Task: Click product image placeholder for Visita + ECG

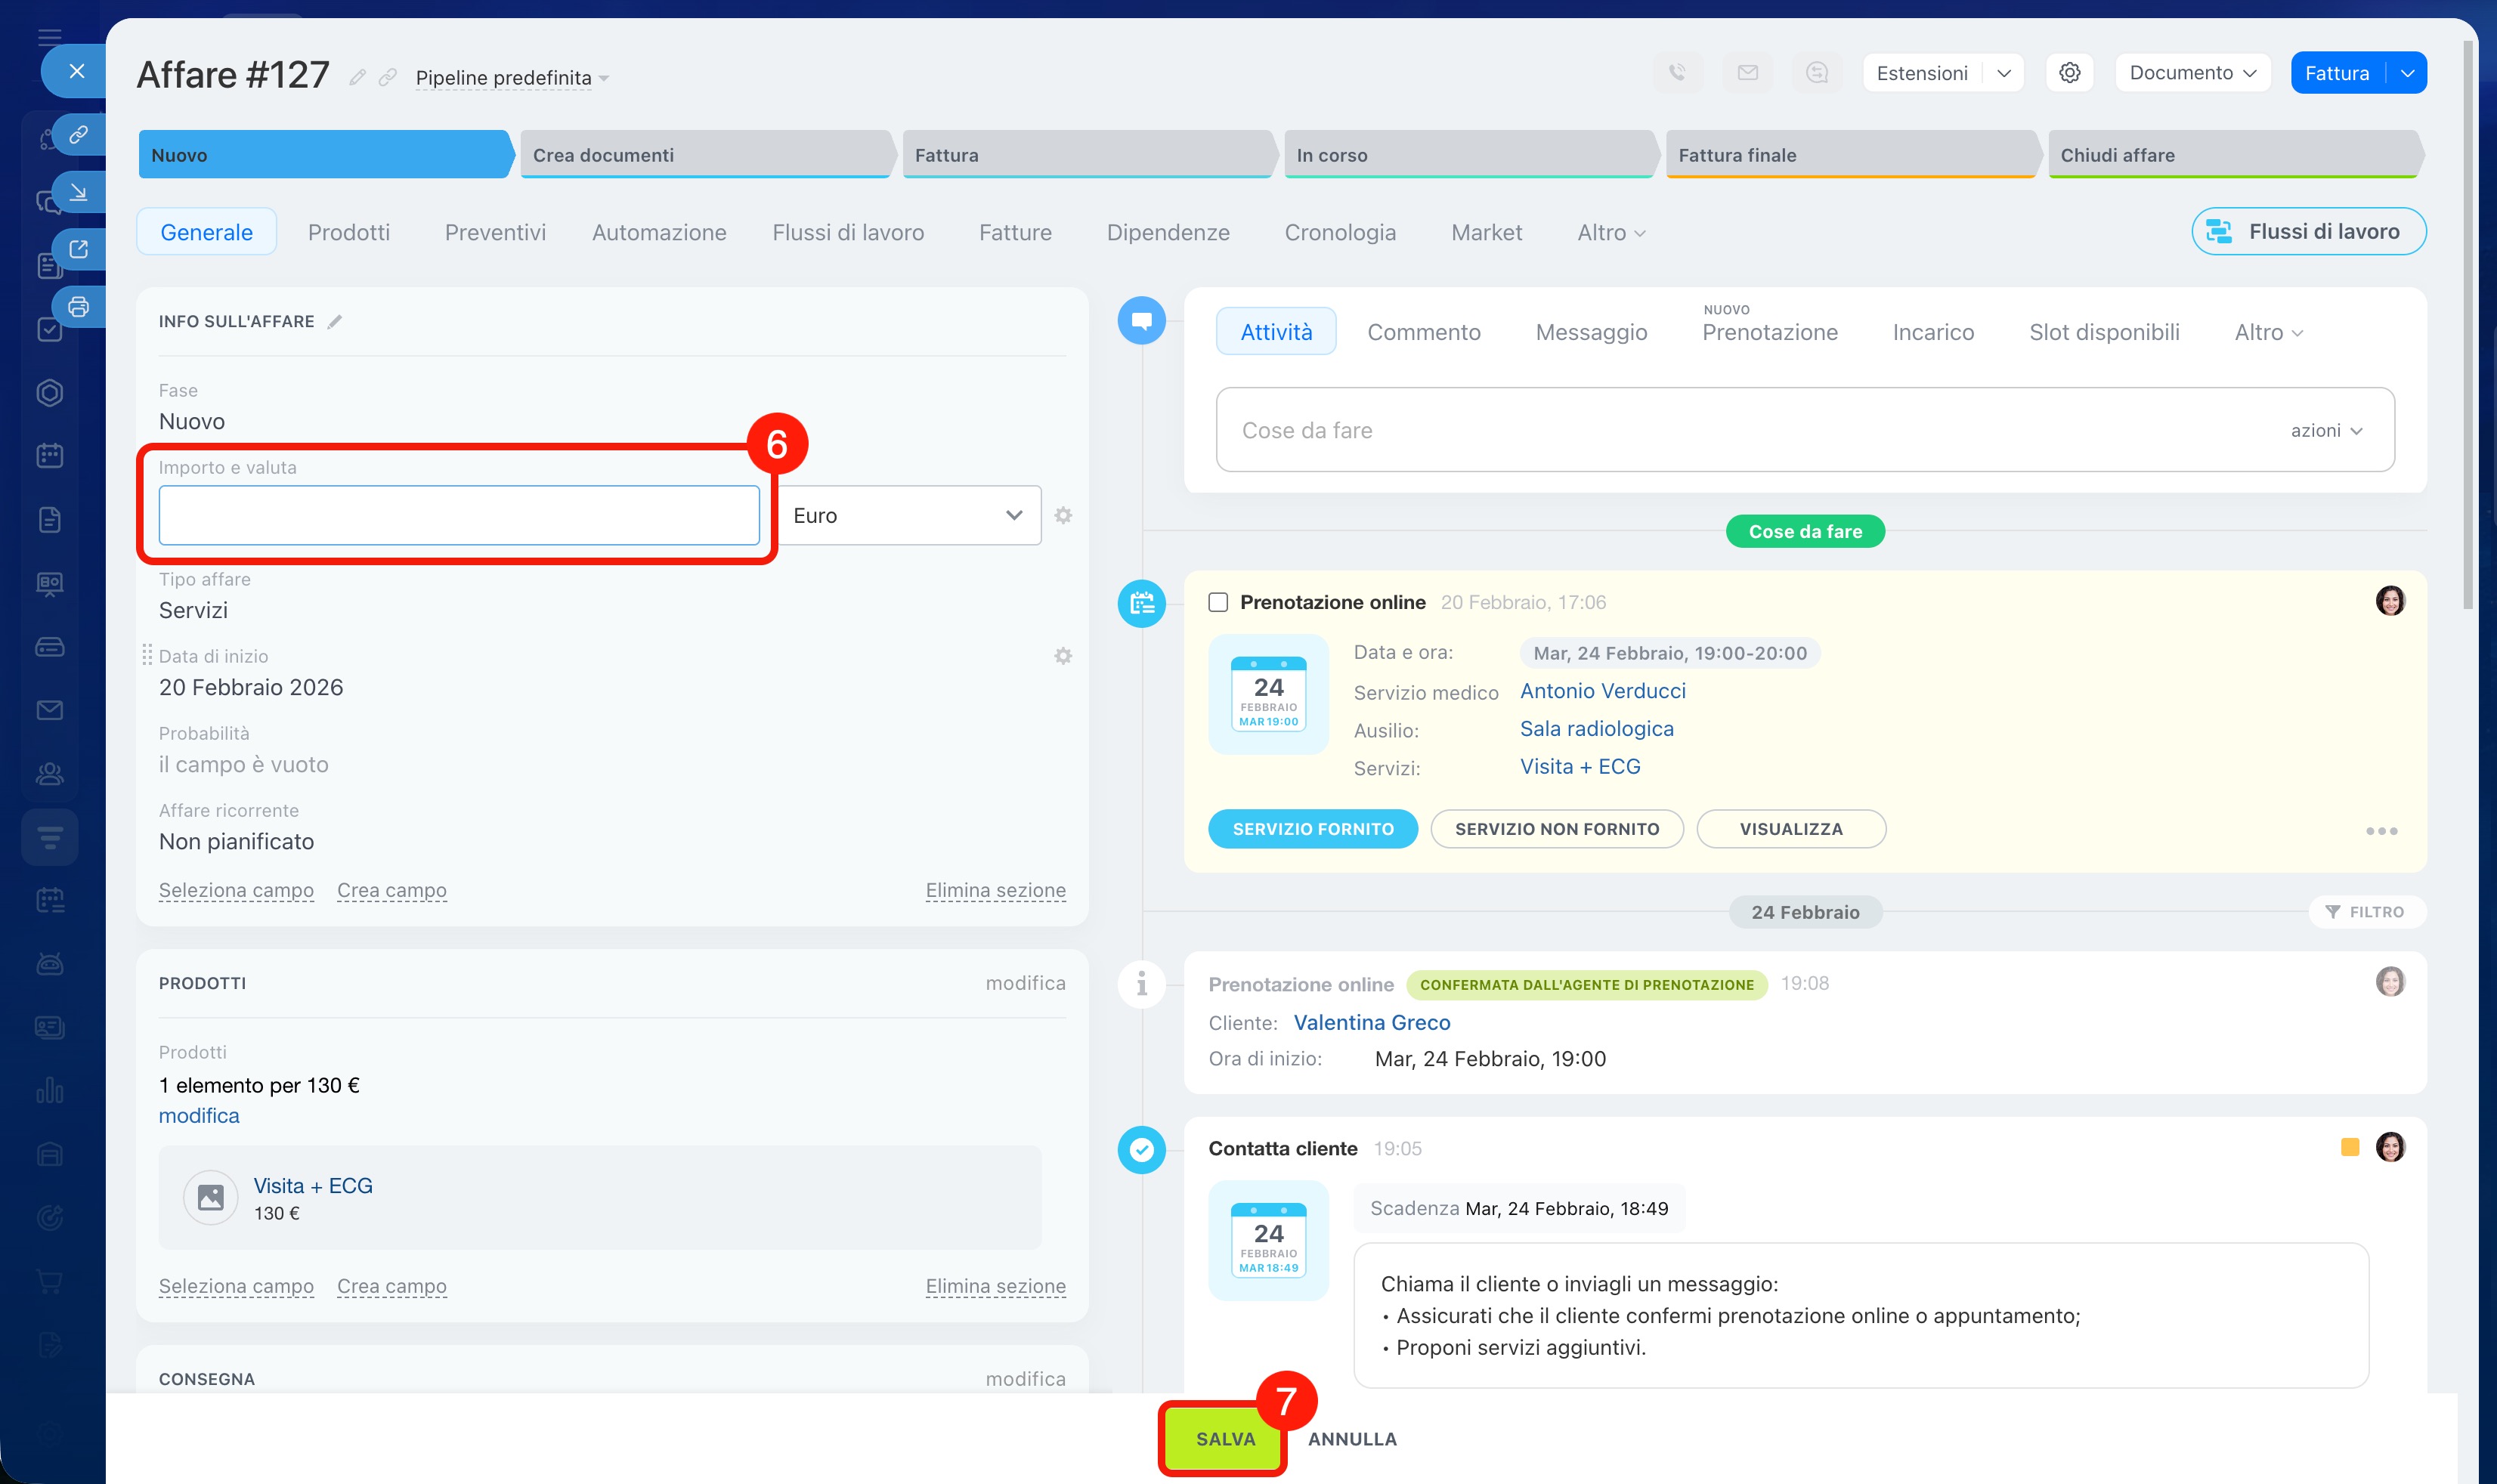Action: click(x=210, y=1197)
